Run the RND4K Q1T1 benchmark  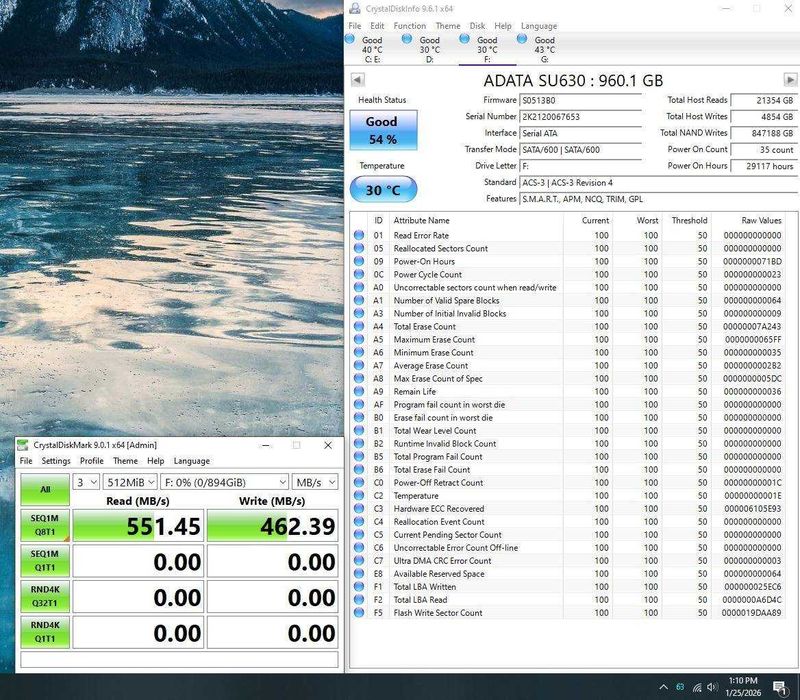tap(45, 632)
